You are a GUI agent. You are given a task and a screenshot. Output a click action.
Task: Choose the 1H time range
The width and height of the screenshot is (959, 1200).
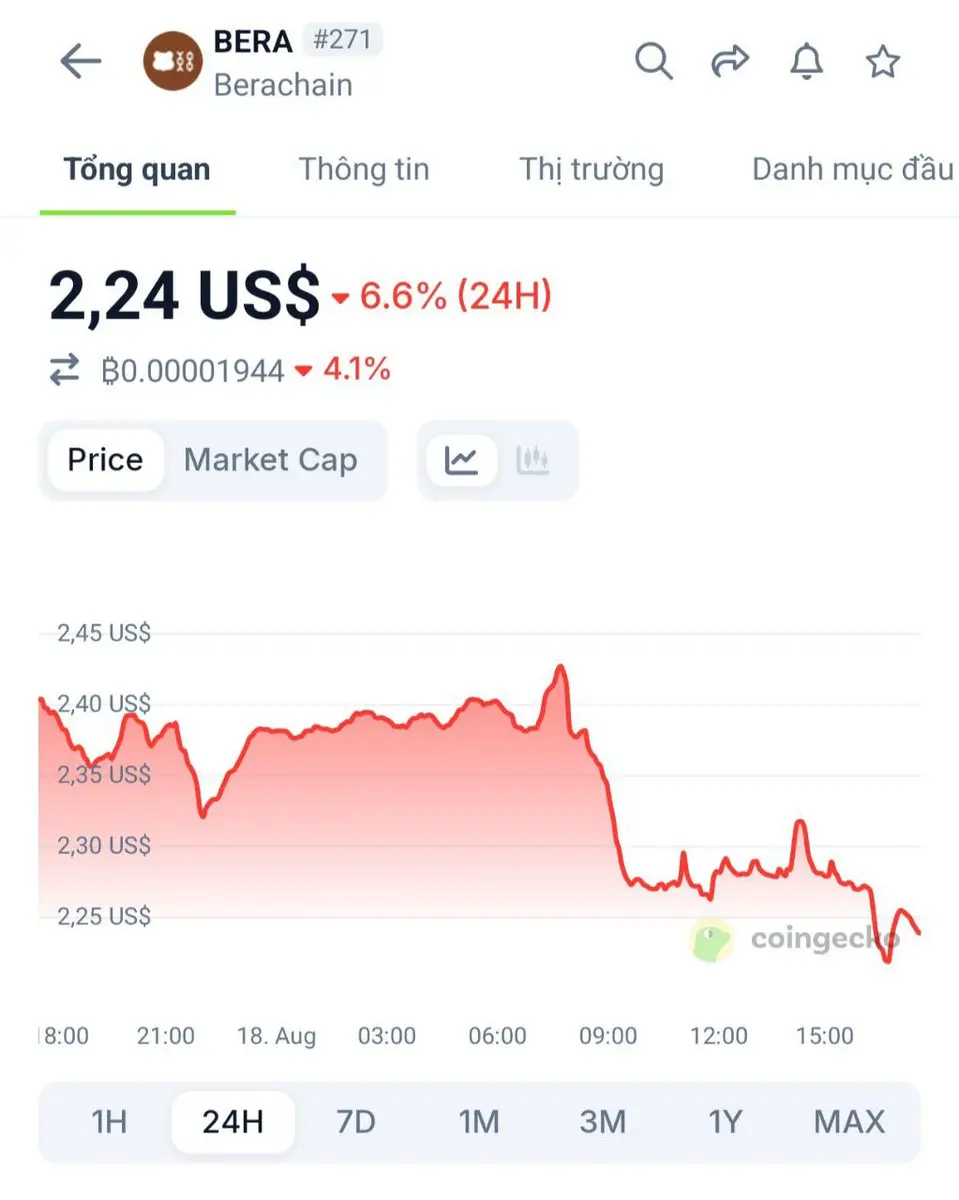pyautogui.click(x=109, y=1122)
